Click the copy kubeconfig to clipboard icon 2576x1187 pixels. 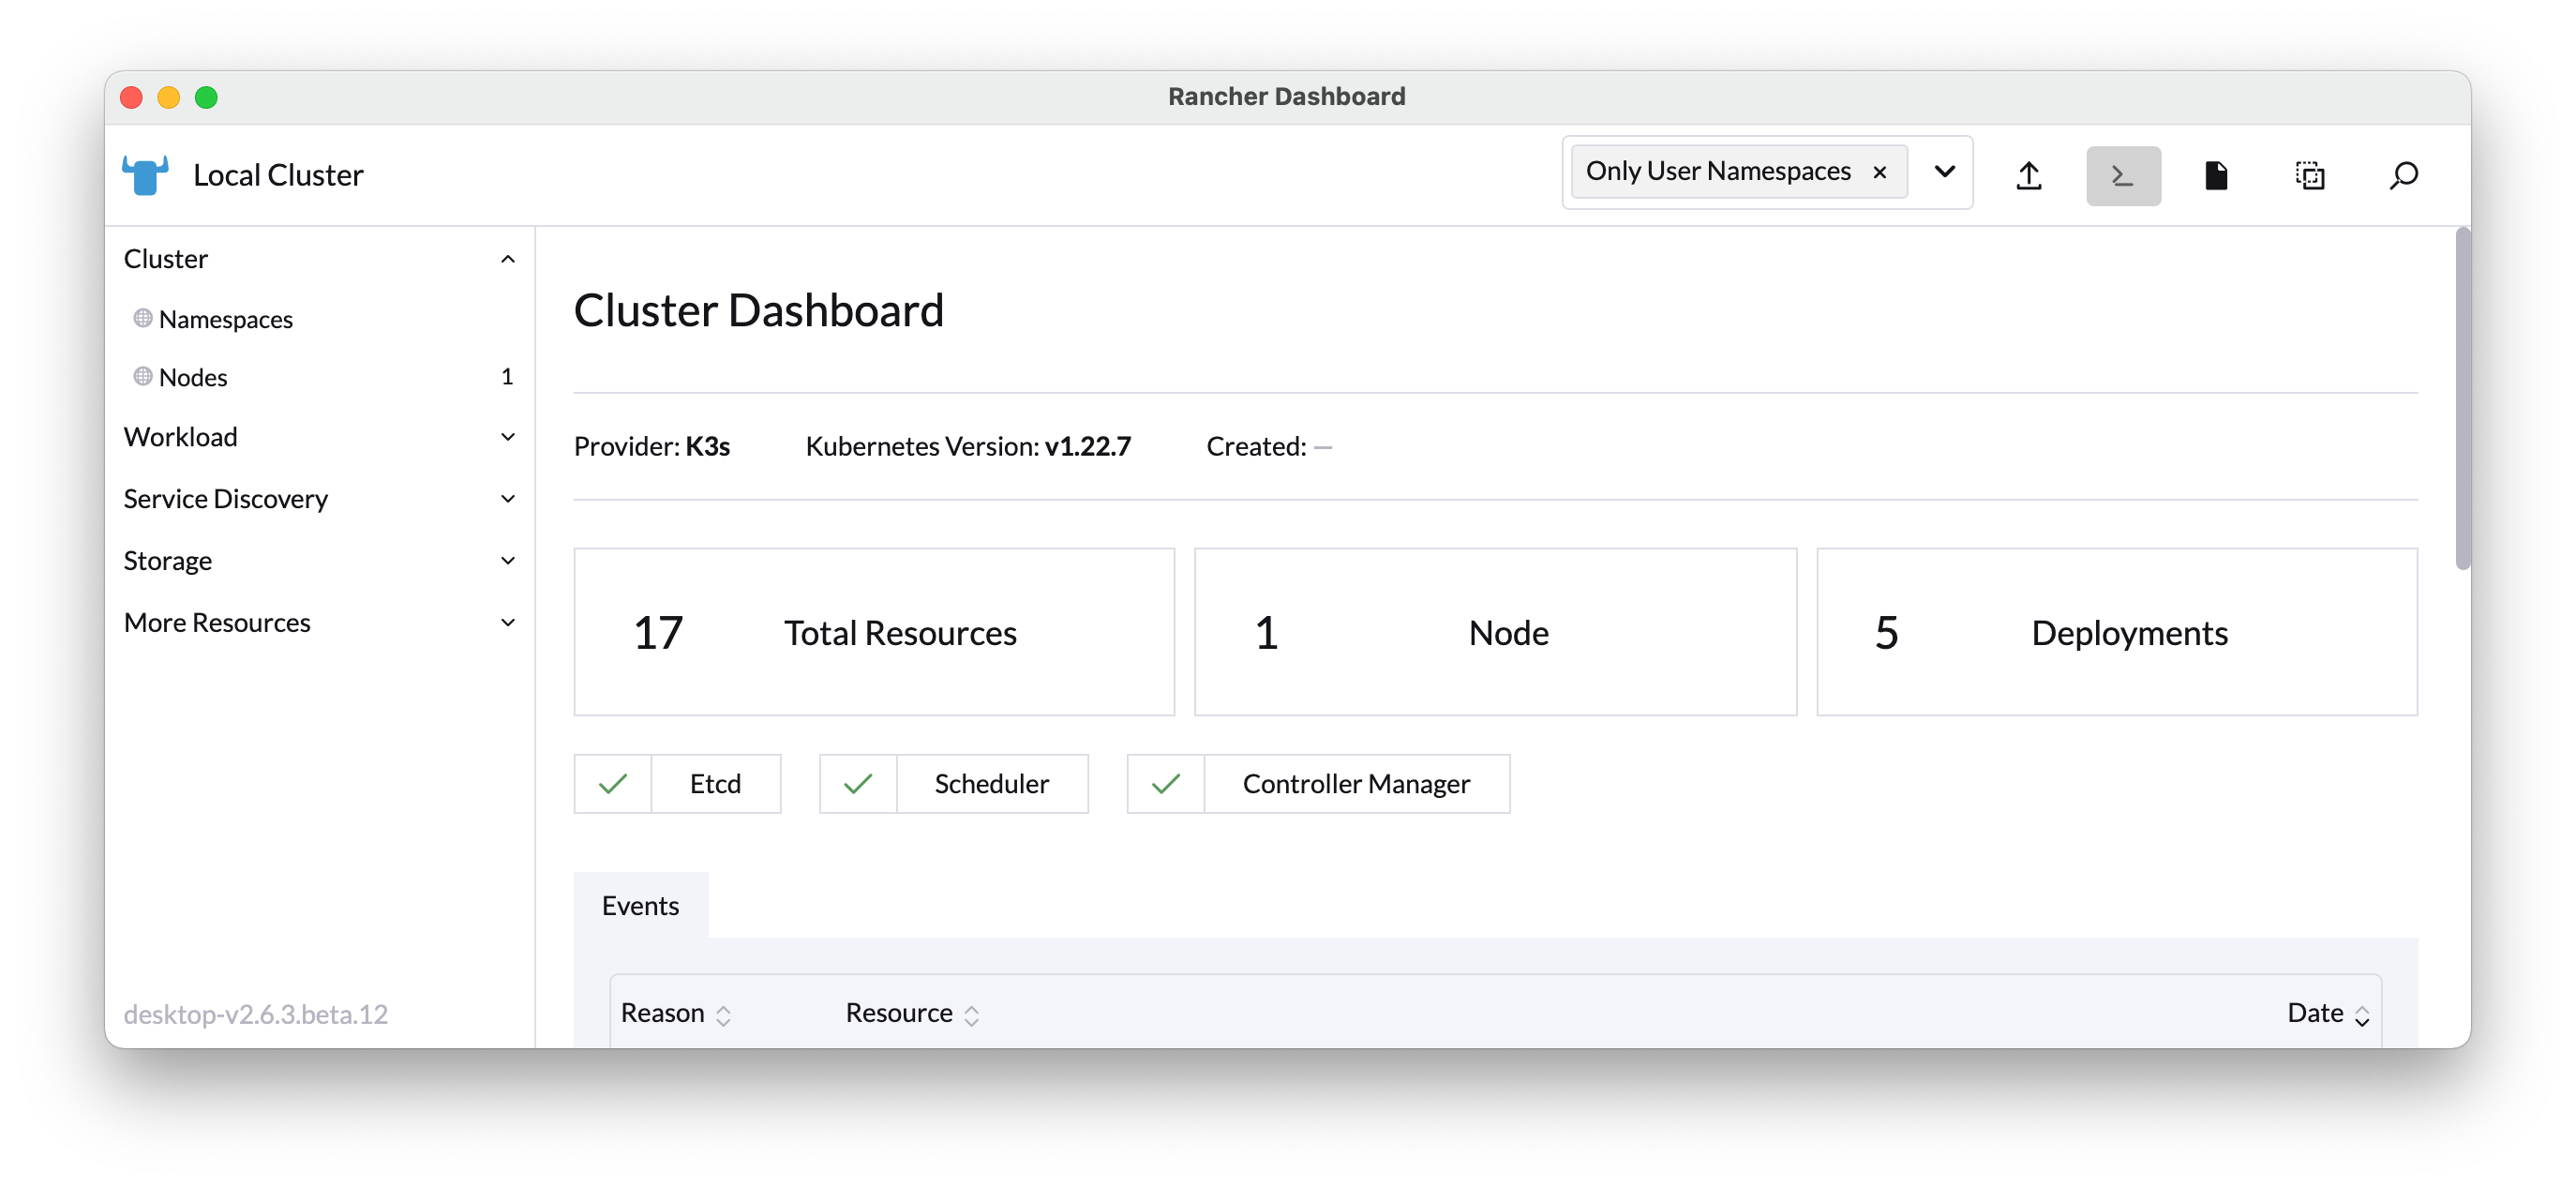[x=2309, y=176]
